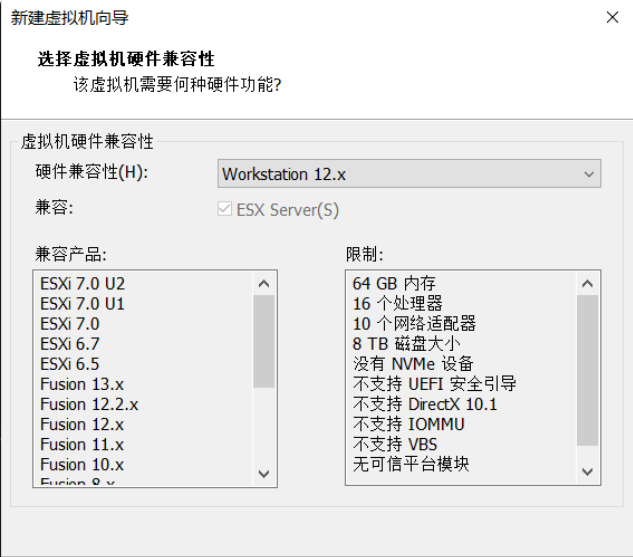This screenshot has width=633, height=557.
Task: Click the compatible products scrollbar thumb
Action: click(264, 341)
